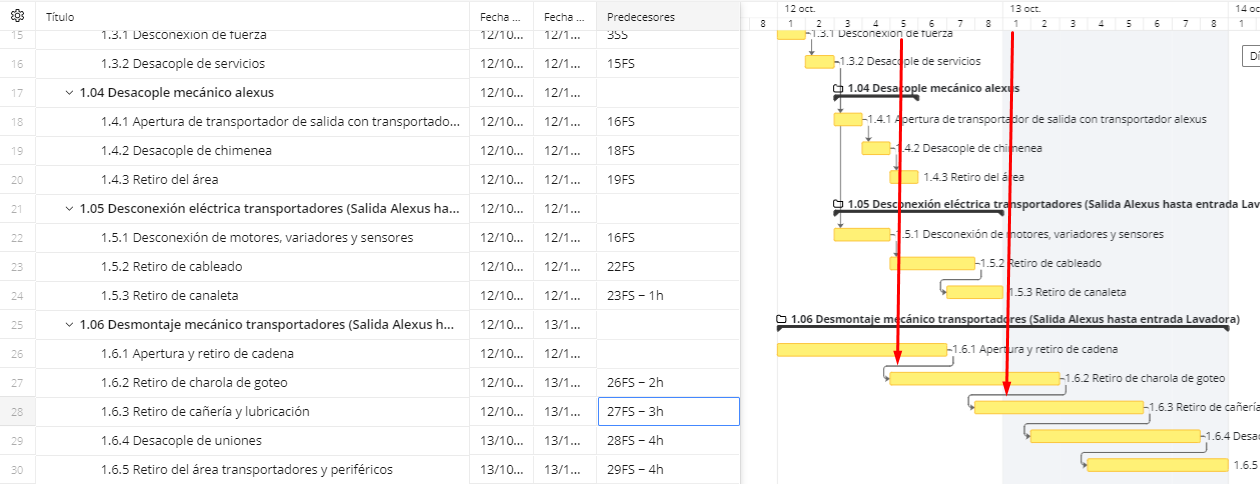
Task: Select the yellow bar for 1.4.2 Desacople de chimenea
Action: 875,148
